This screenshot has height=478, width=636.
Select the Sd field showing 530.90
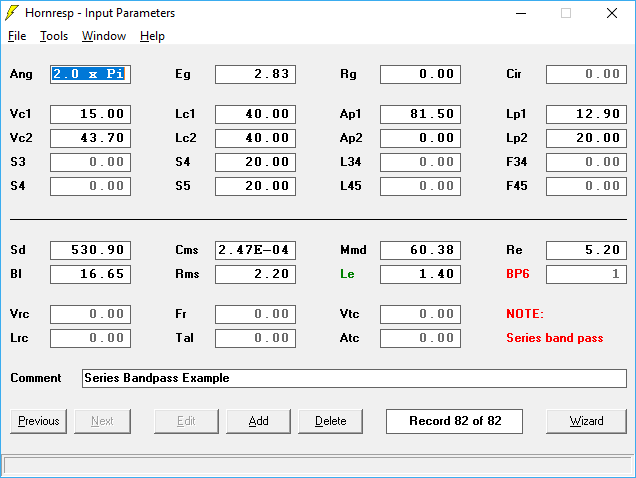pos(90,250)
